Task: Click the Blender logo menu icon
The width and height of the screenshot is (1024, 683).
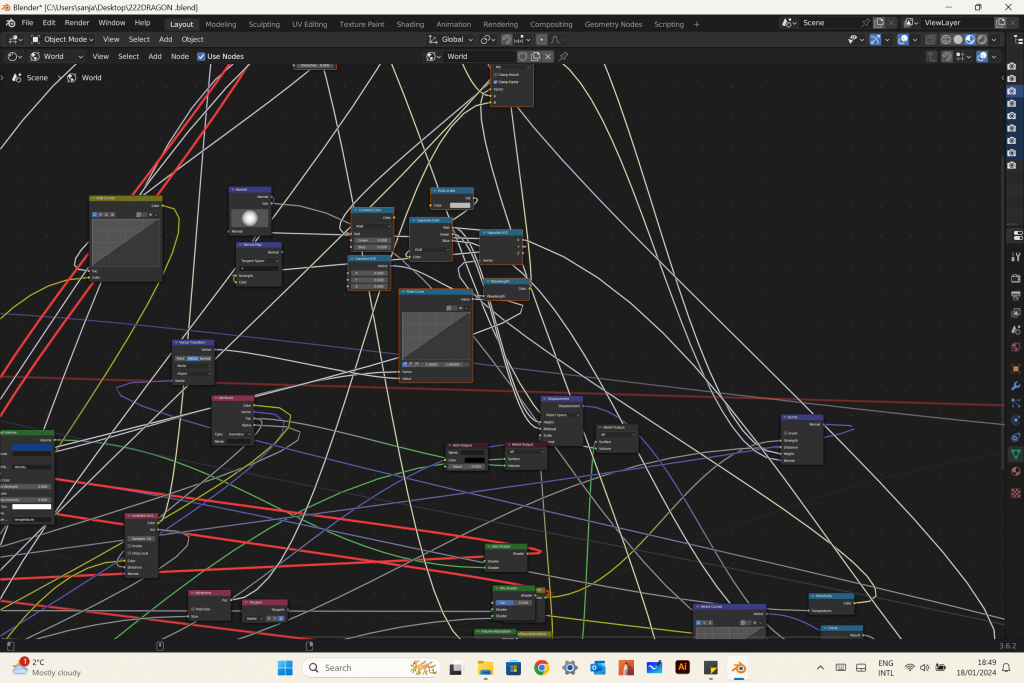Action: pyautogui.click(x=10, y=23)
